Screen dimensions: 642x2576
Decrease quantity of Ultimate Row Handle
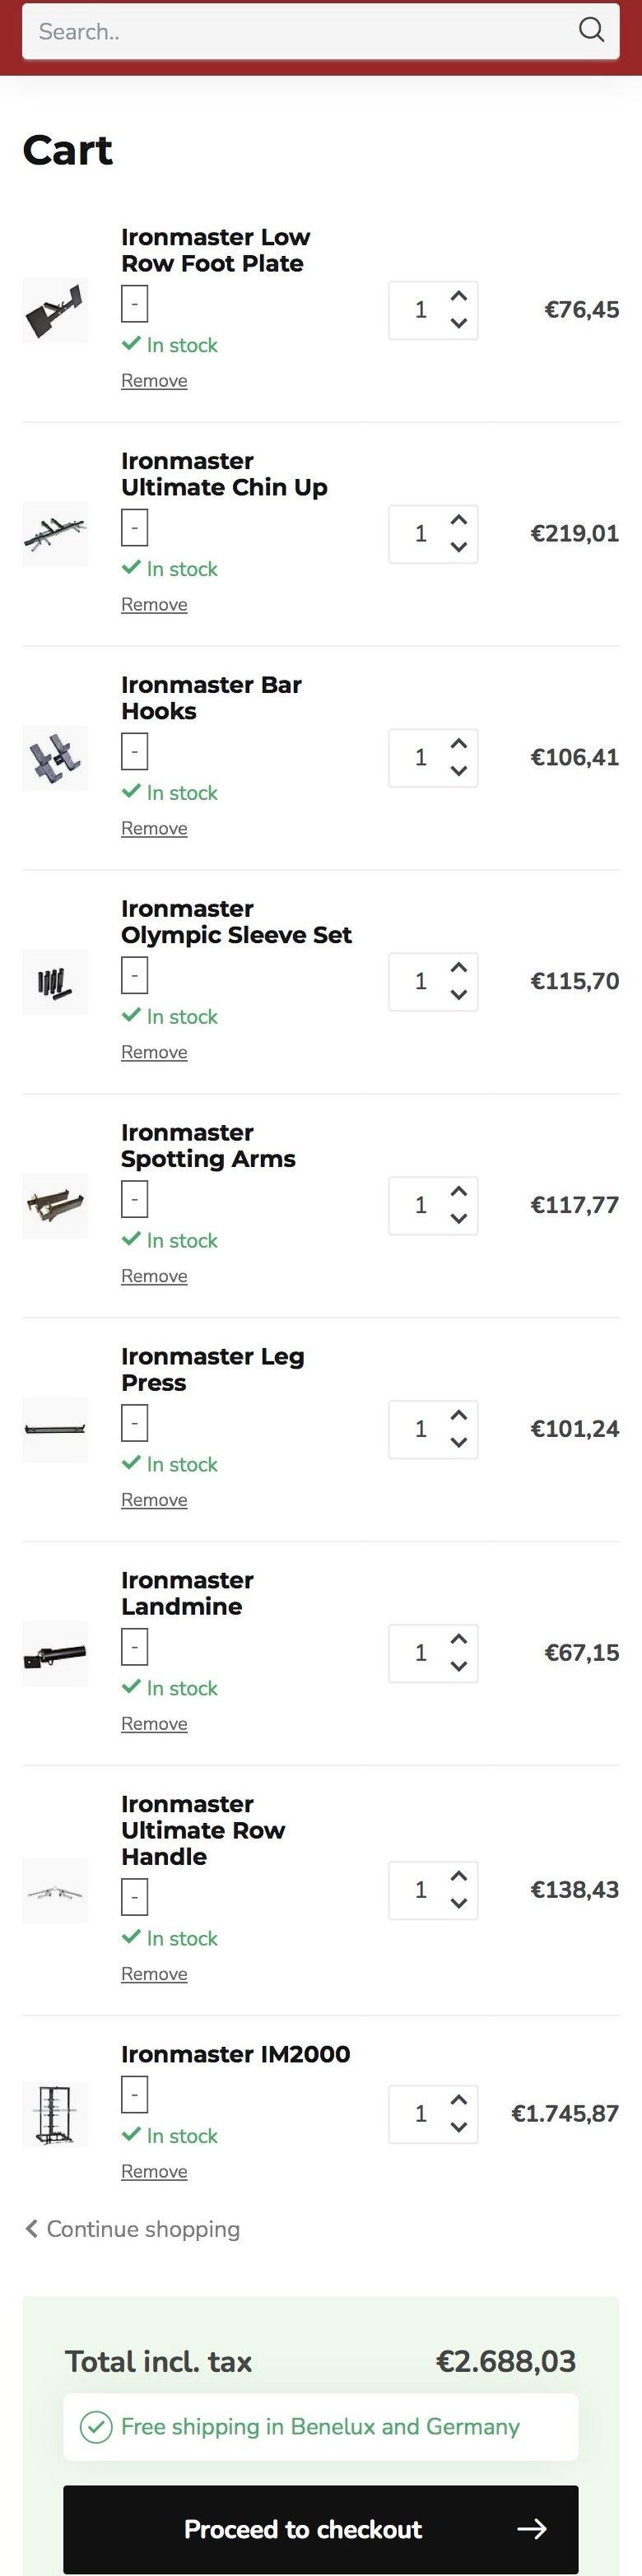(459, 1904)
